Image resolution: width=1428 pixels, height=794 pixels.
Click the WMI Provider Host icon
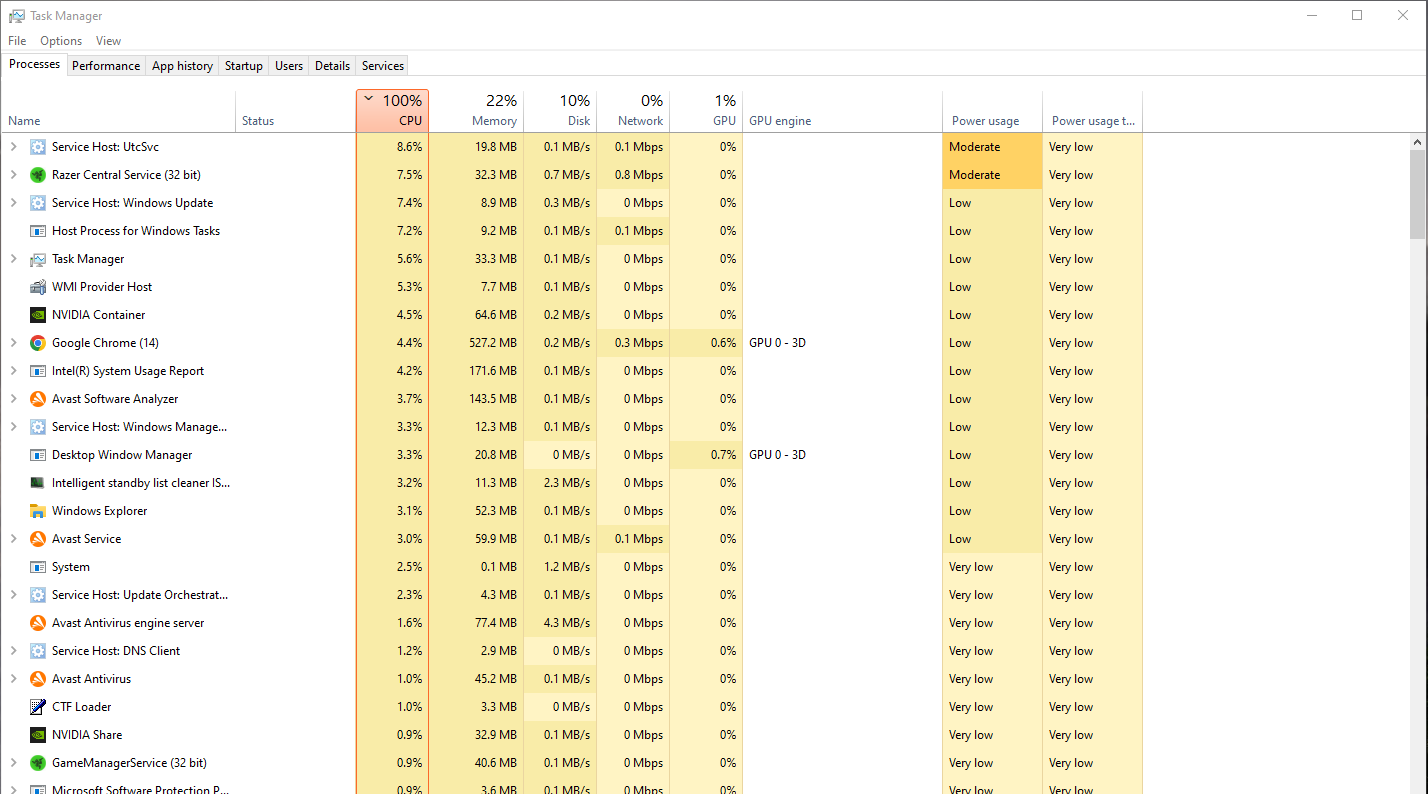point(38,287)
